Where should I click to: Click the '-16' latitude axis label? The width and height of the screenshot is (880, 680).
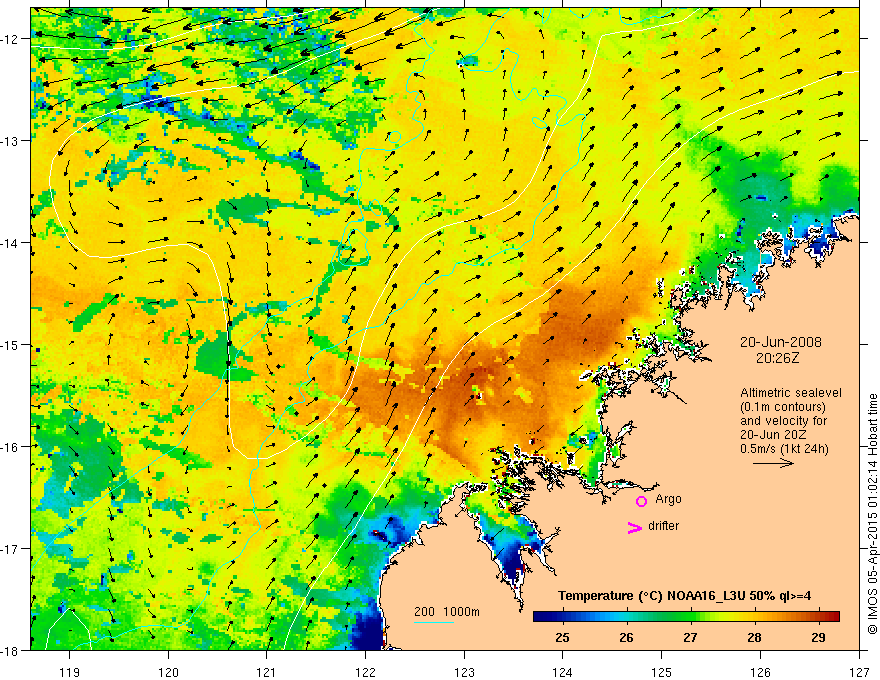(x=11, y=447)
